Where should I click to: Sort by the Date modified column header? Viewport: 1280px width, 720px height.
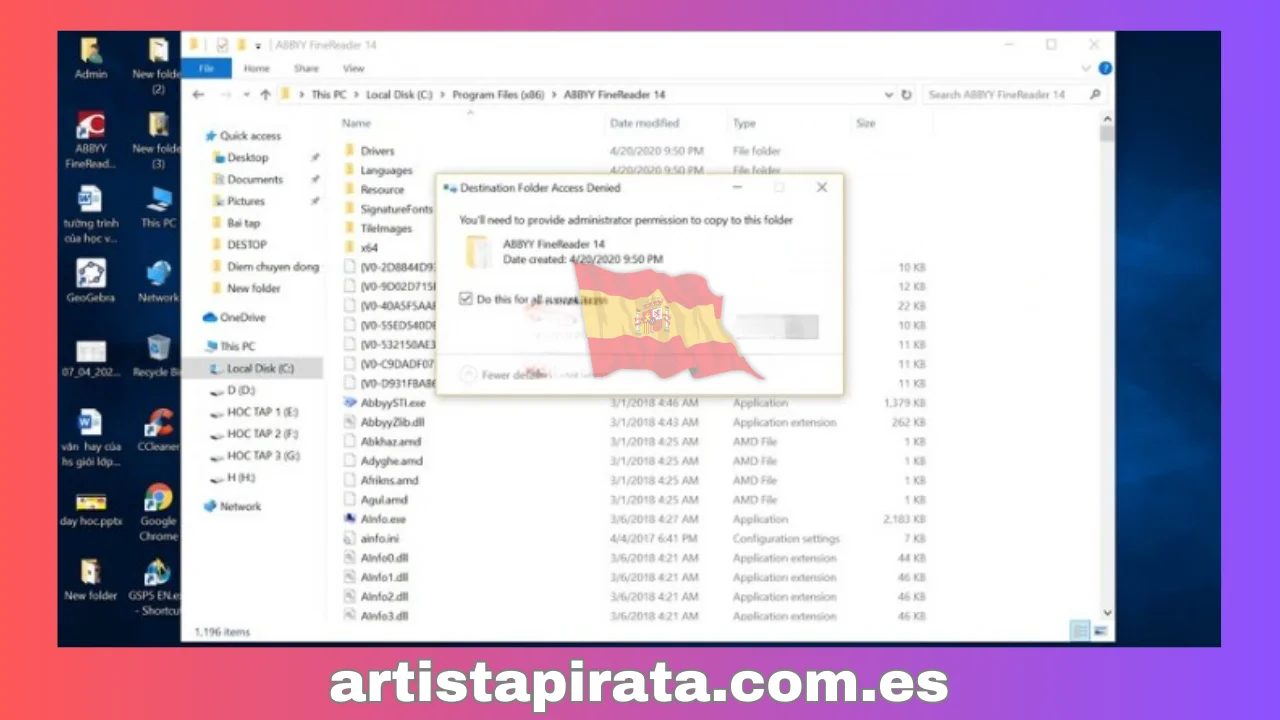point(645,123)
